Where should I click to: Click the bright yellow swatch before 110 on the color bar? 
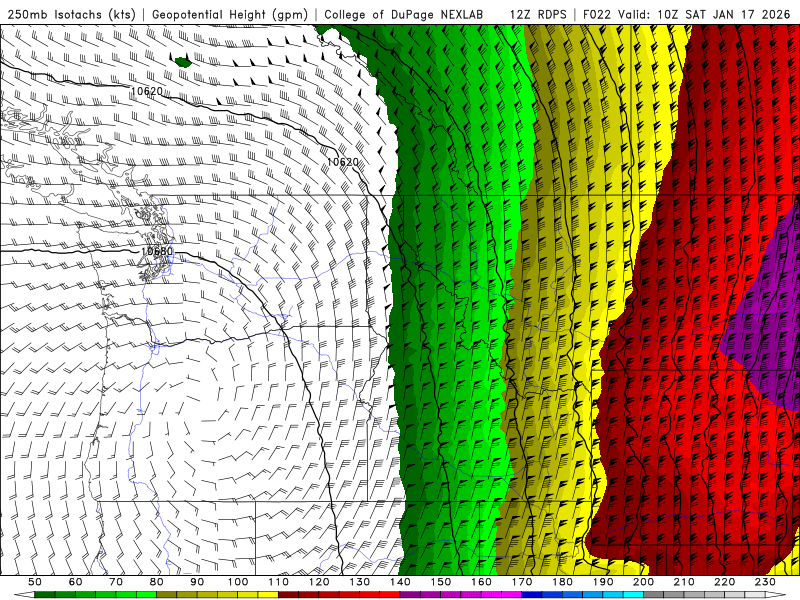[268, 595]
